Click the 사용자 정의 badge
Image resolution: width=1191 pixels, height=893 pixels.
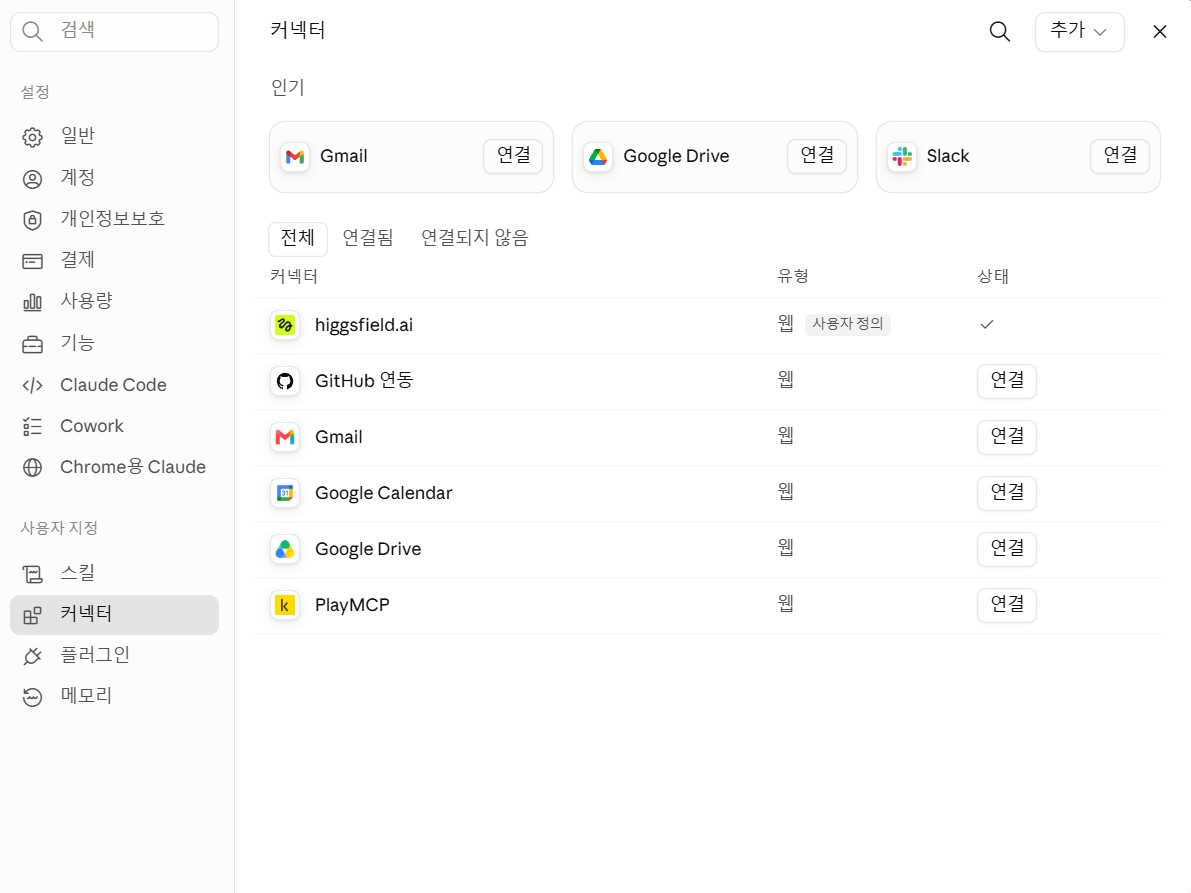[x=848, y=324]
